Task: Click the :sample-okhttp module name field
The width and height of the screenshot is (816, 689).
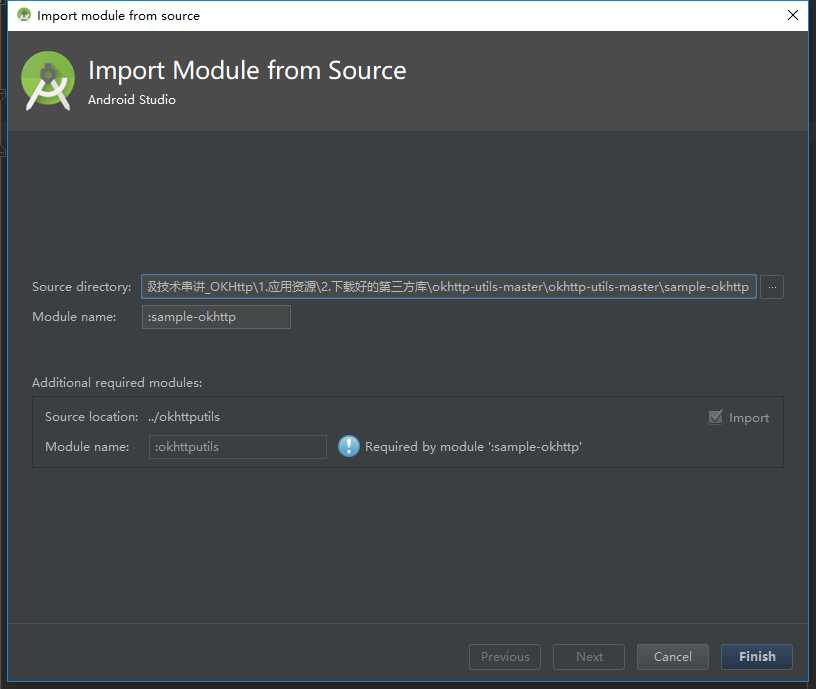Action: tap(216, 317)
